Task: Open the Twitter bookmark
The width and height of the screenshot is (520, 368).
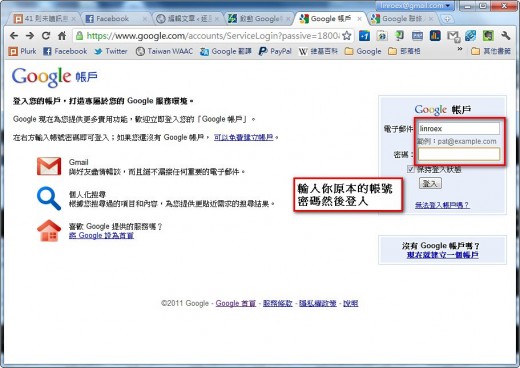Action: click(111, 51)
